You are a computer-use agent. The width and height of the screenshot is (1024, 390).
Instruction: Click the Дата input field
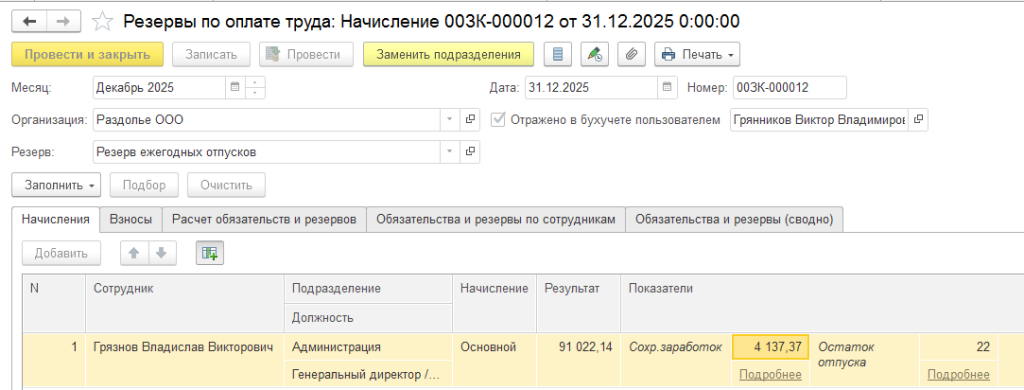(x=592, y=87)
